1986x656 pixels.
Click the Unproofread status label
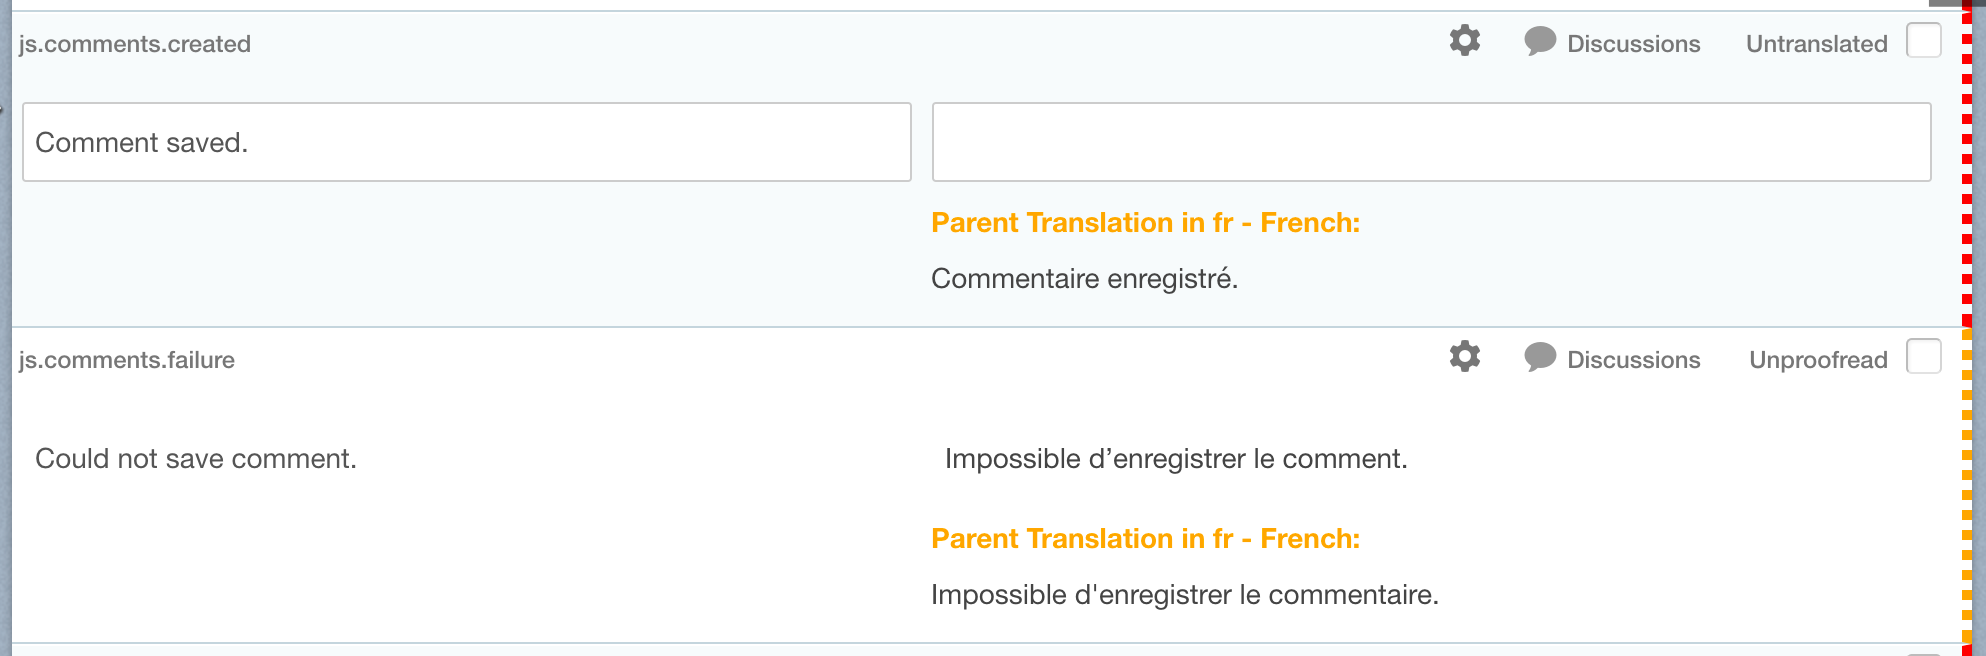click(x=1818, y=360)
